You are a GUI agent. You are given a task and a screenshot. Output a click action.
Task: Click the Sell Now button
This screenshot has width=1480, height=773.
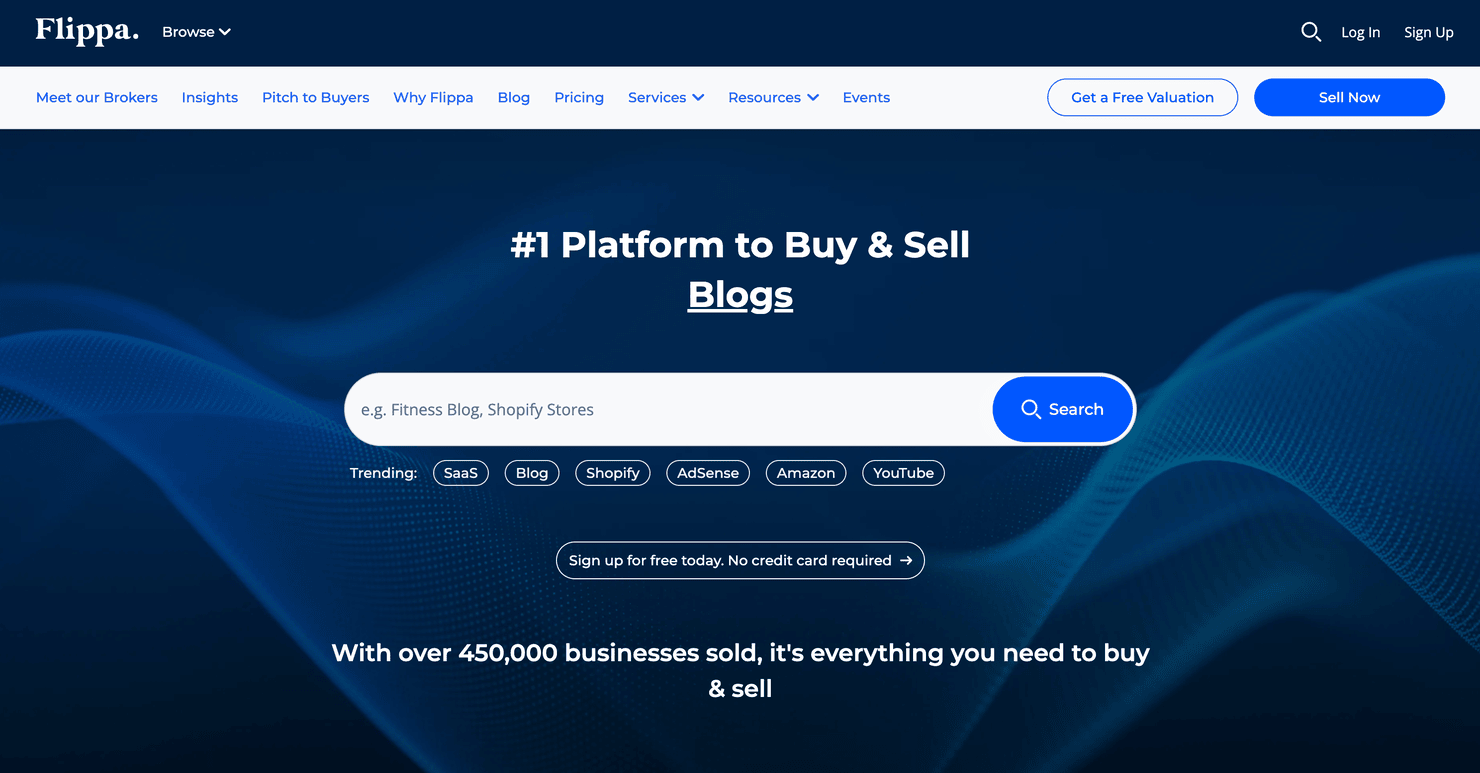[x=1349, y=97]
